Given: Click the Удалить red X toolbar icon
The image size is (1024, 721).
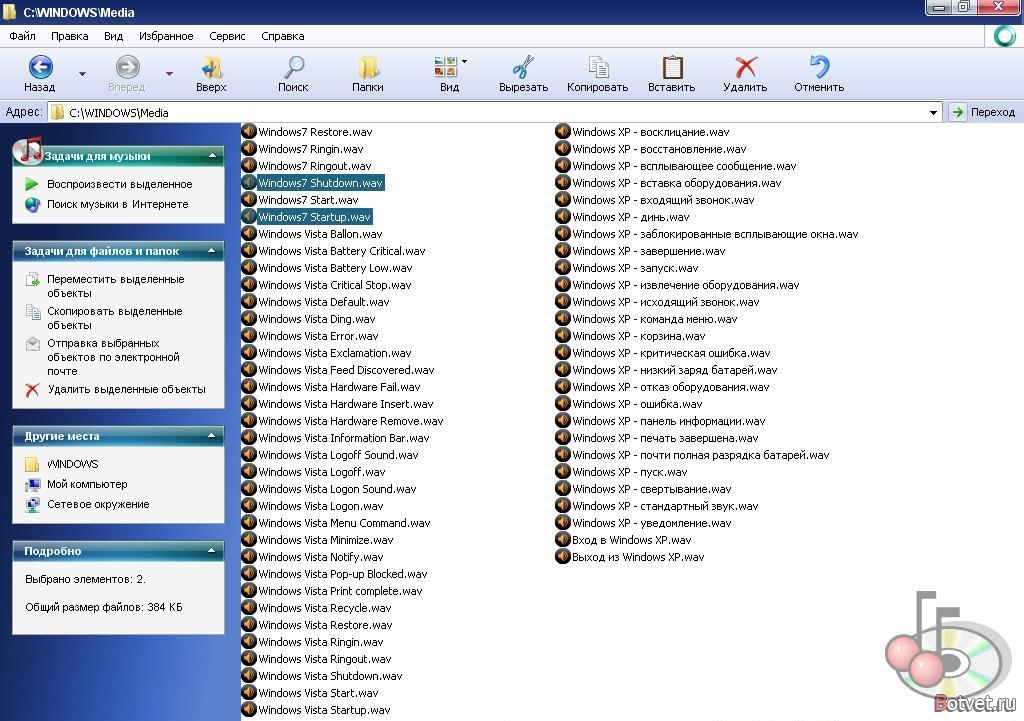Looking at the screenshot, I should 745,67.
